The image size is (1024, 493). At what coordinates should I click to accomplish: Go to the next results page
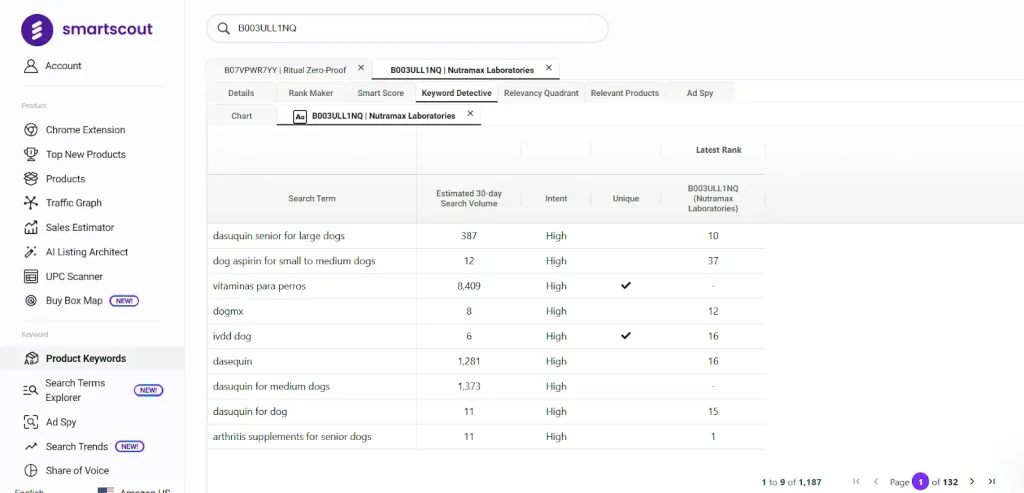[972, 482]
